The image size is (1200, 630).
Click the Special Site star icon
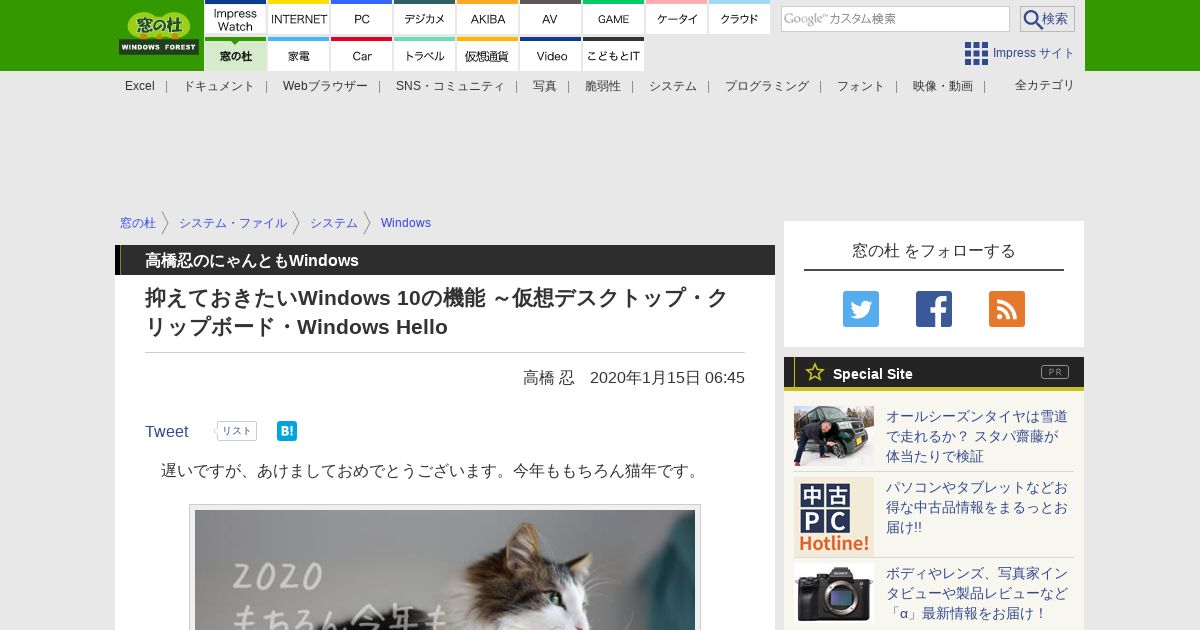(815, 372)
